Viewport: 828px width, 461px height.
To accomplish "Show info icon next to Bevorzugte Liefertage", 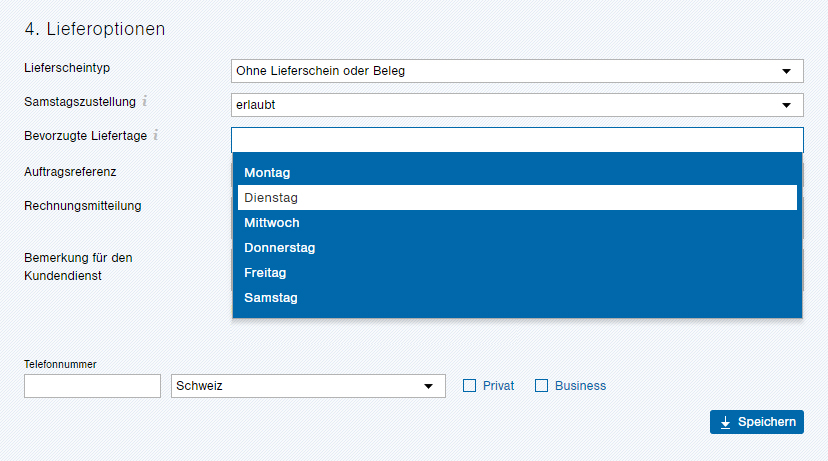I will click(x=156, y=135).
